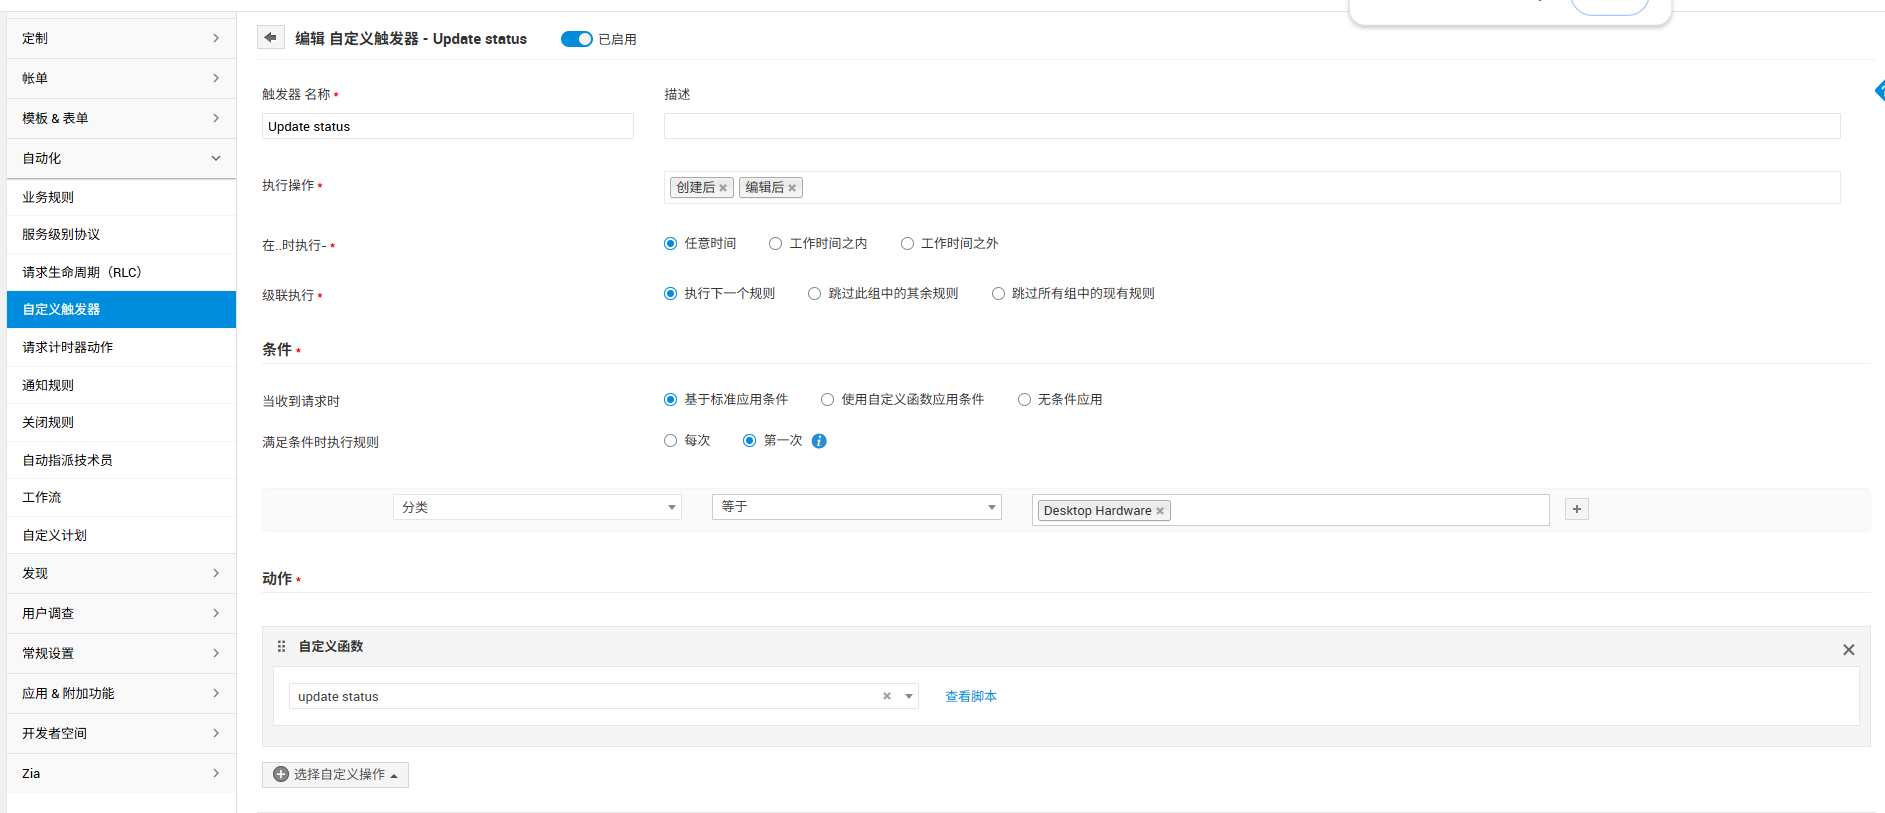Open 业务规则 in the sidebar

[48, 197]
